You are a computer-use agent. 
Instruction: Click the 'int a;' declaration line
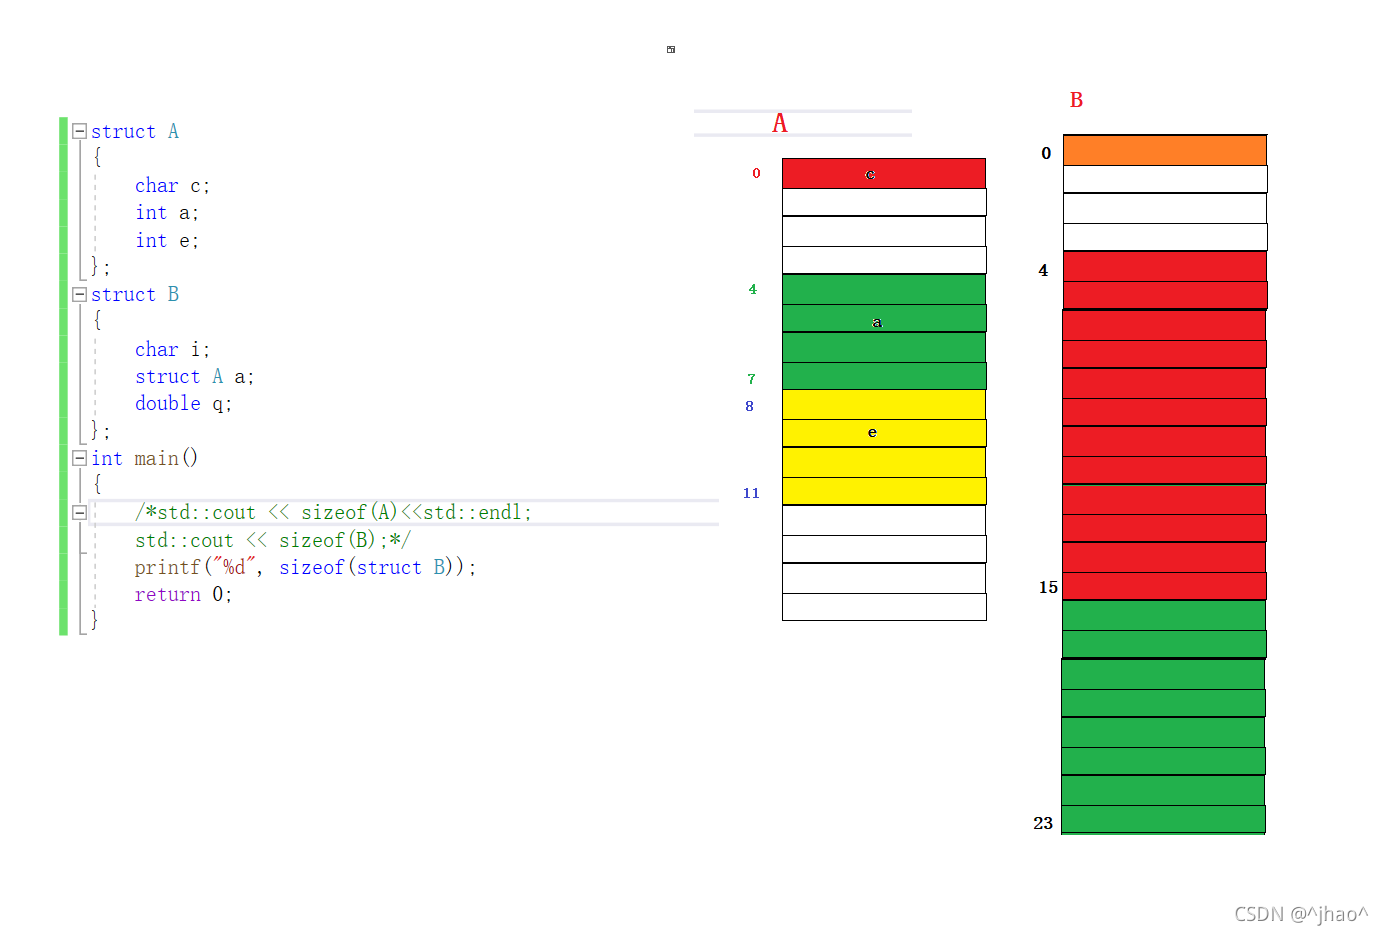[167, 213]
